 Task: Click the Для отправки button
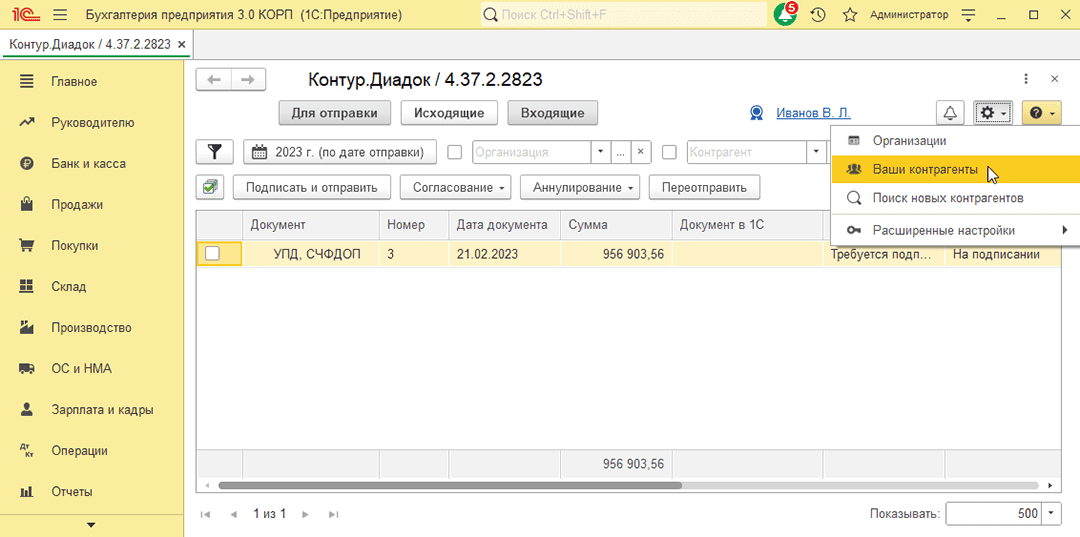(x=335, y=113)
